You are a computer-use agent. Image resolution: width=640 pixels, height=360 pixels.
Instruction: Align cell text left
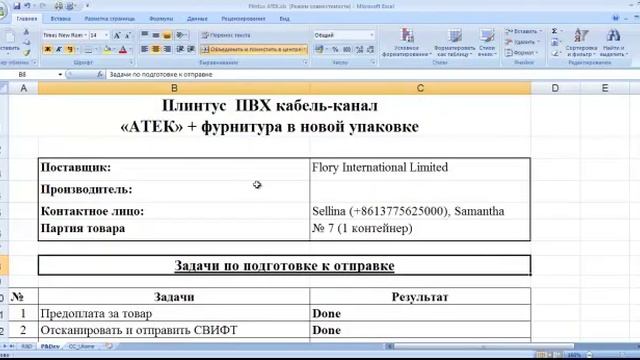coord(144,49)
